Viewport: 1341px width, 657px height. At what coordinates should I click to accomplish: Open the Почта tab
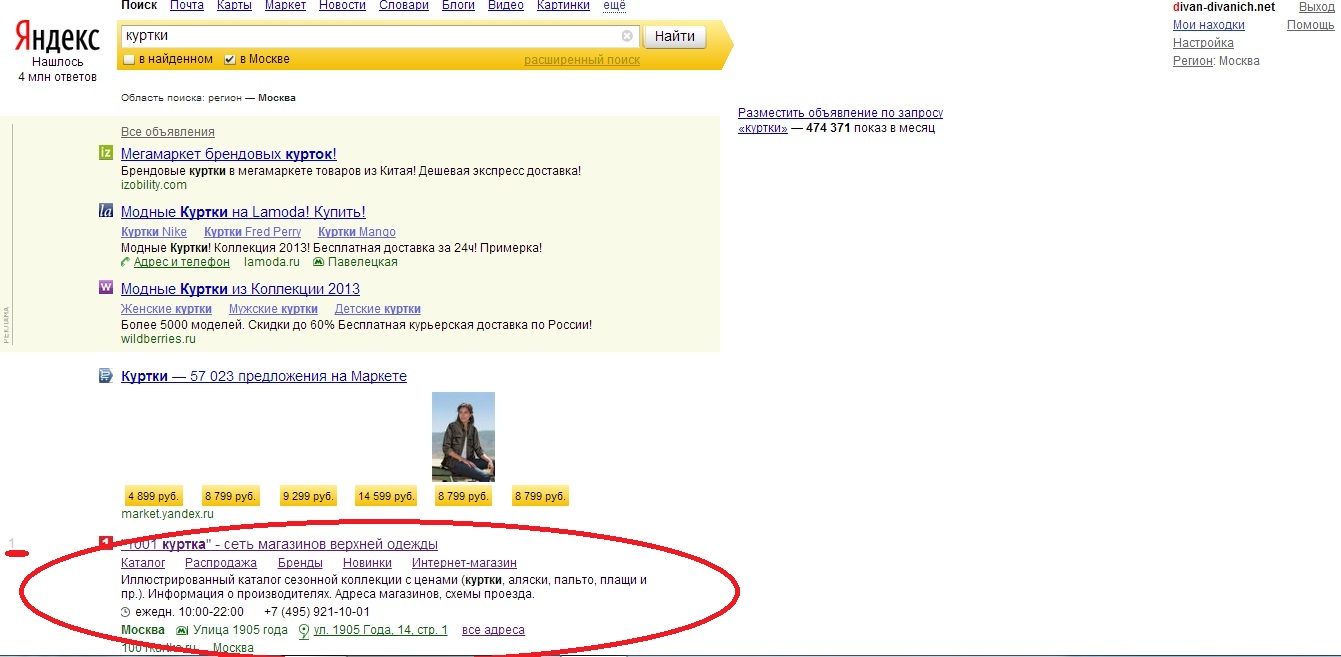[187, 6]
